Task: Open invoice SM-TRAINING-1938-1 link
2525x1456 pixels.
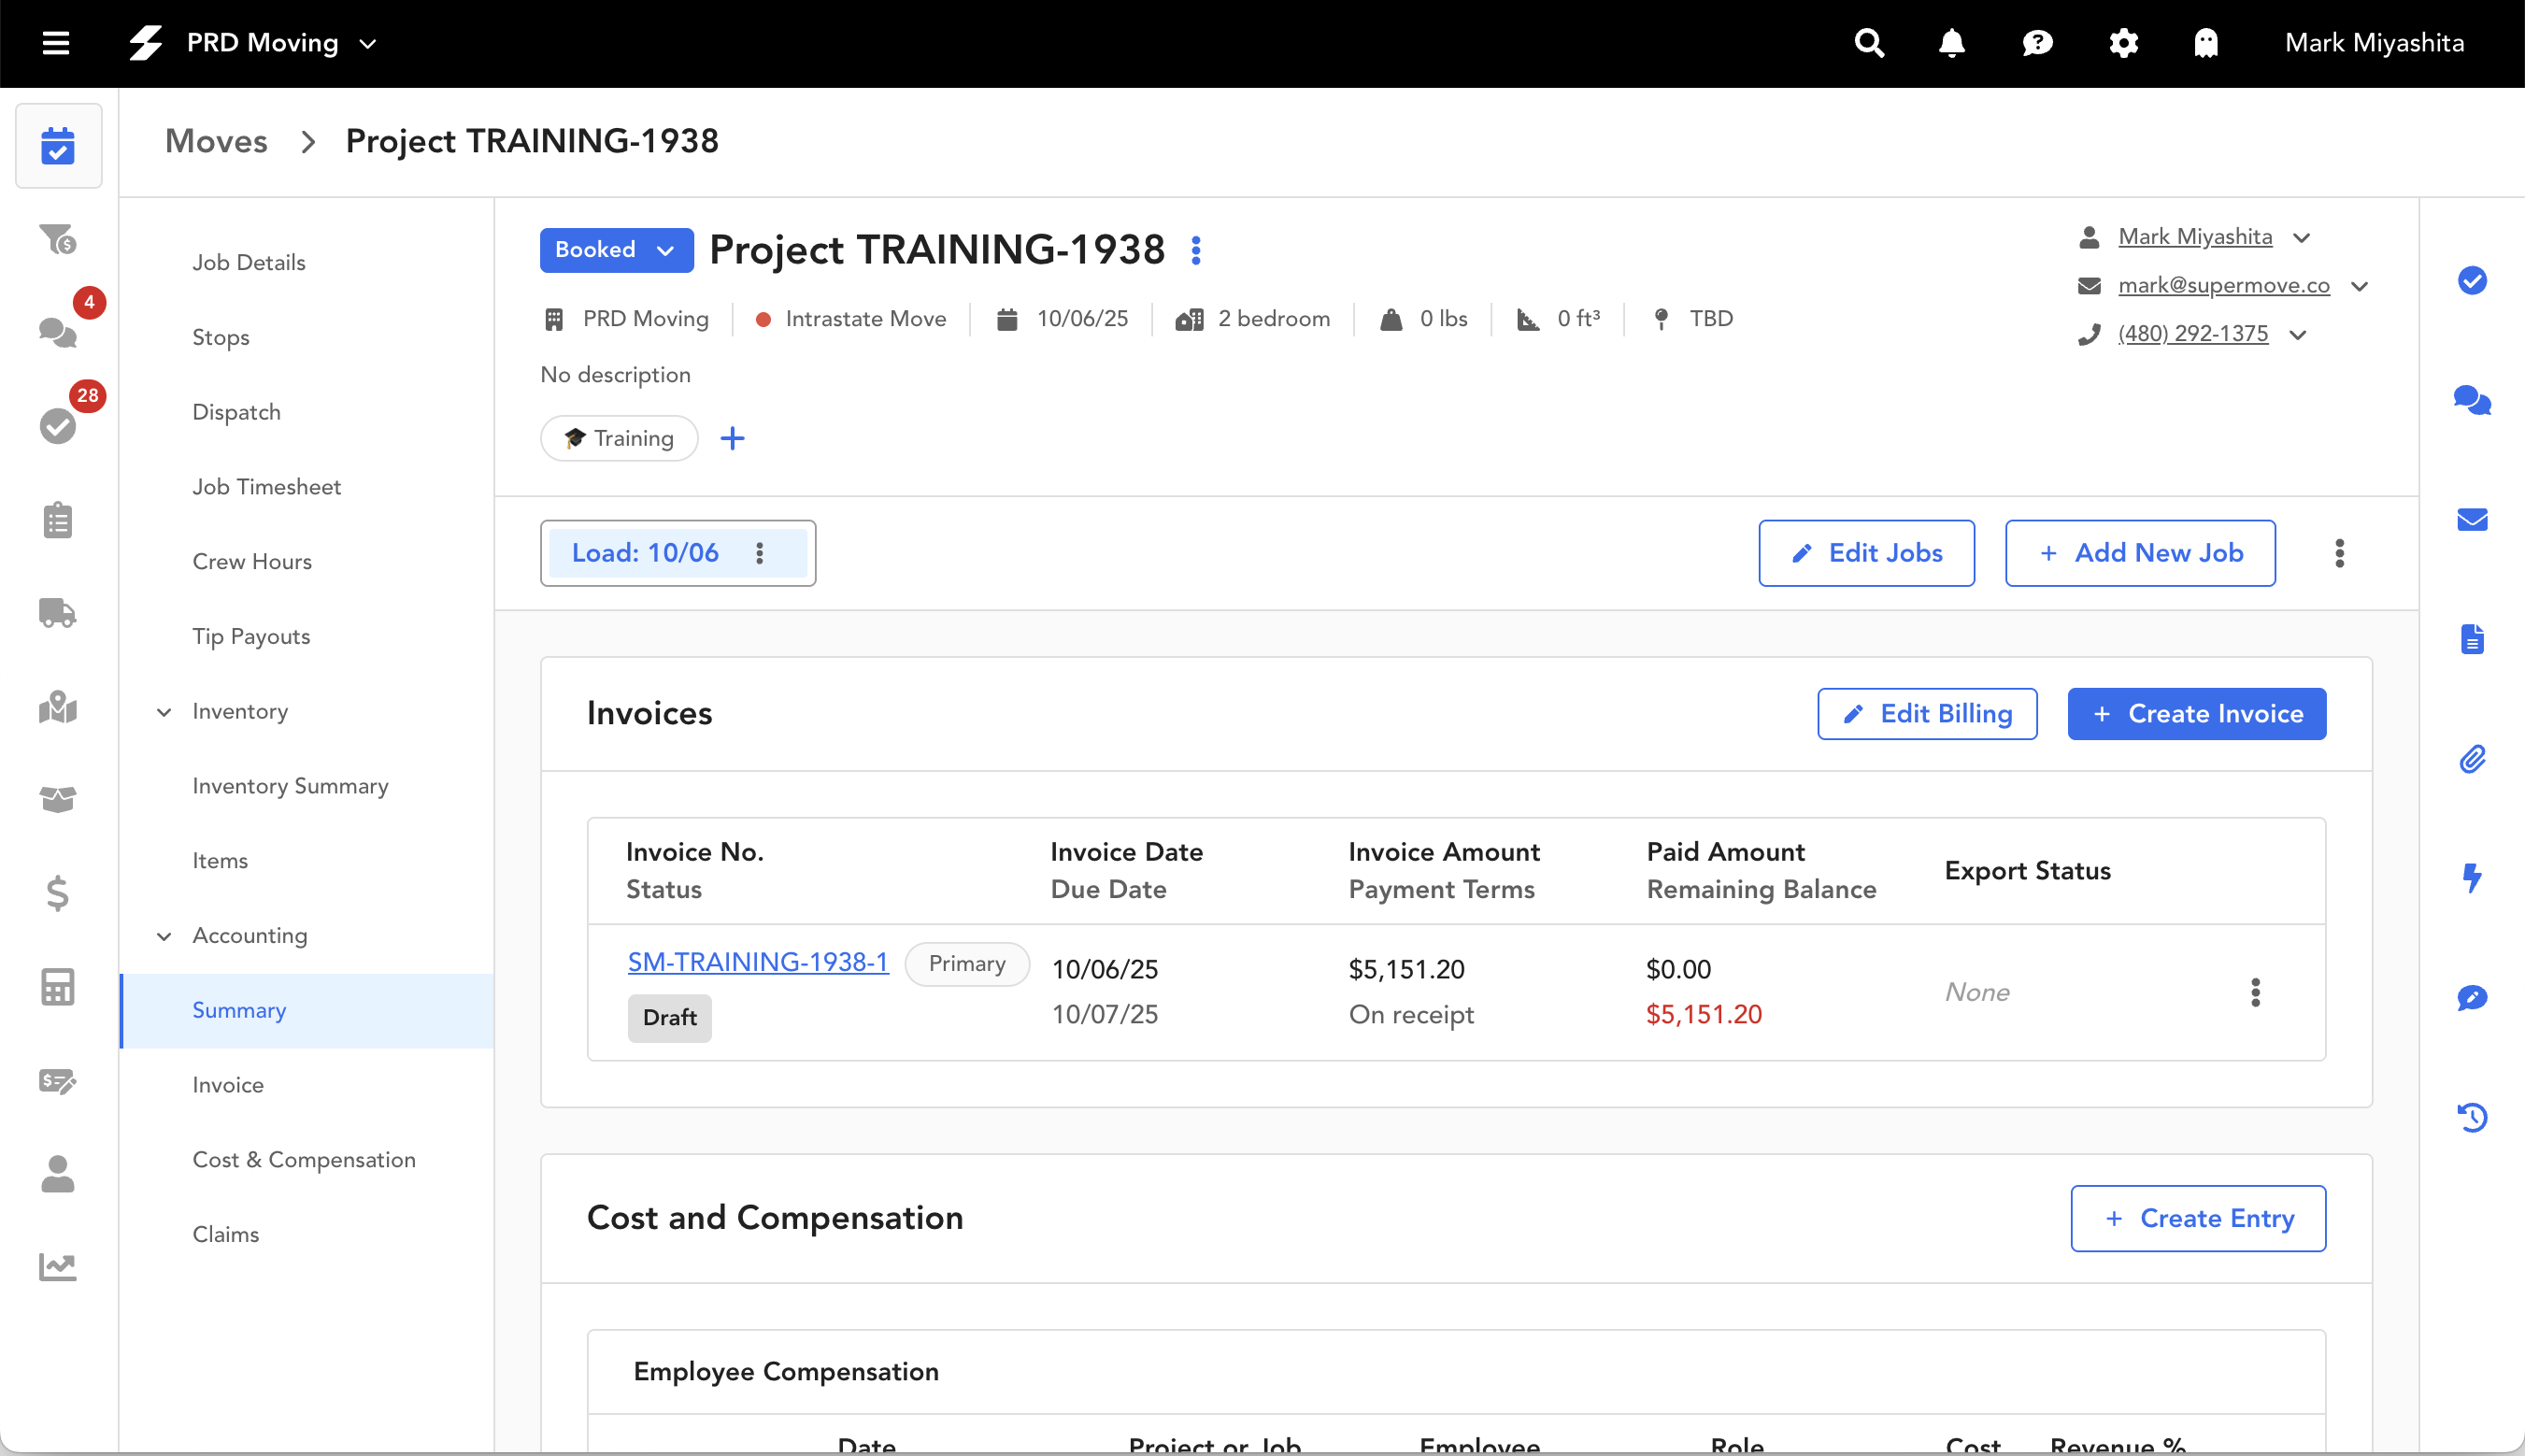Action: pos(757,962)
